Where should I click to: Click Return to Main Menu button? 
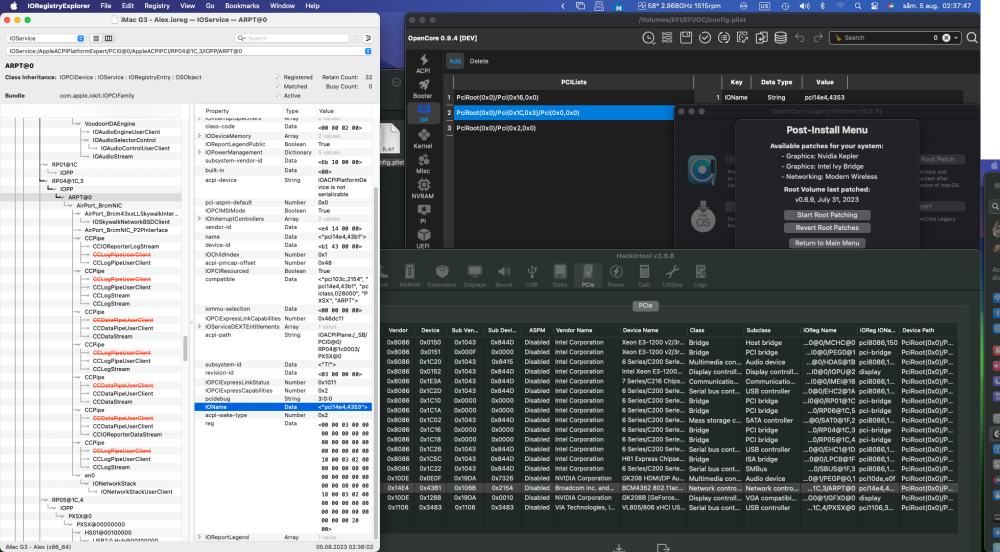pos(827,243)
